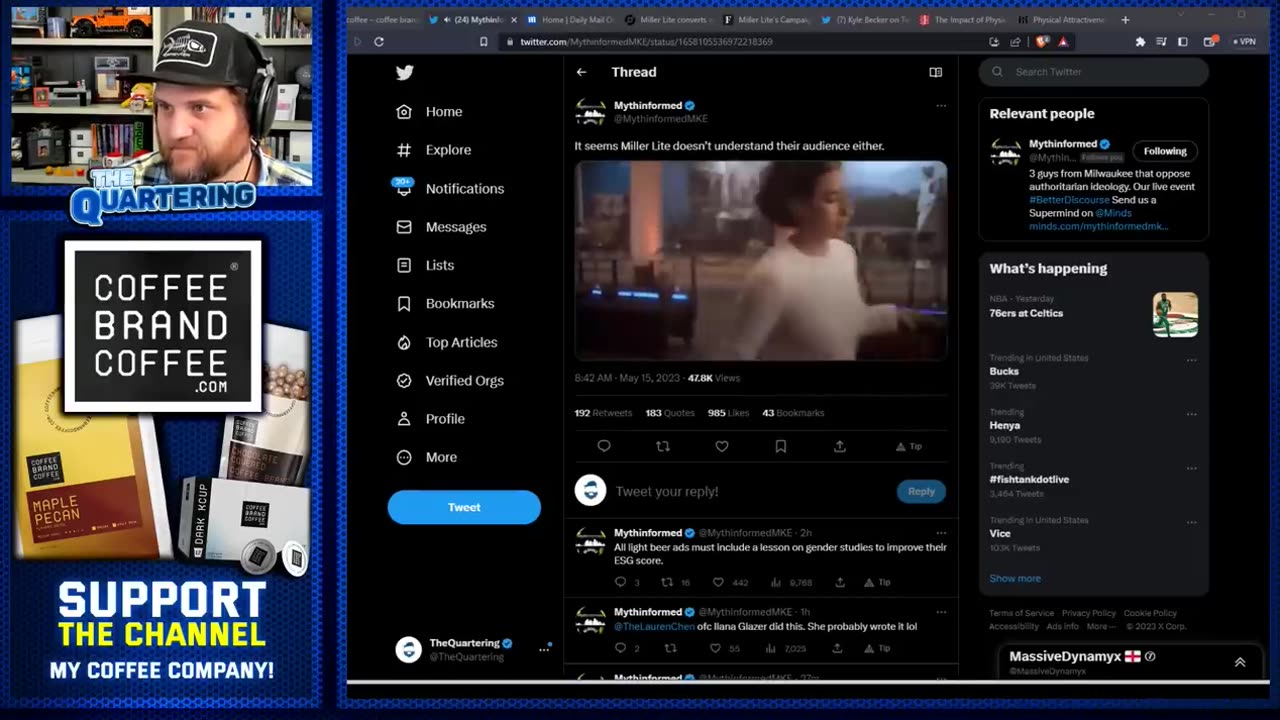Reply to the Ilana Glazer tweet
The image size is (1280, 720).
(x=620, y=648)
